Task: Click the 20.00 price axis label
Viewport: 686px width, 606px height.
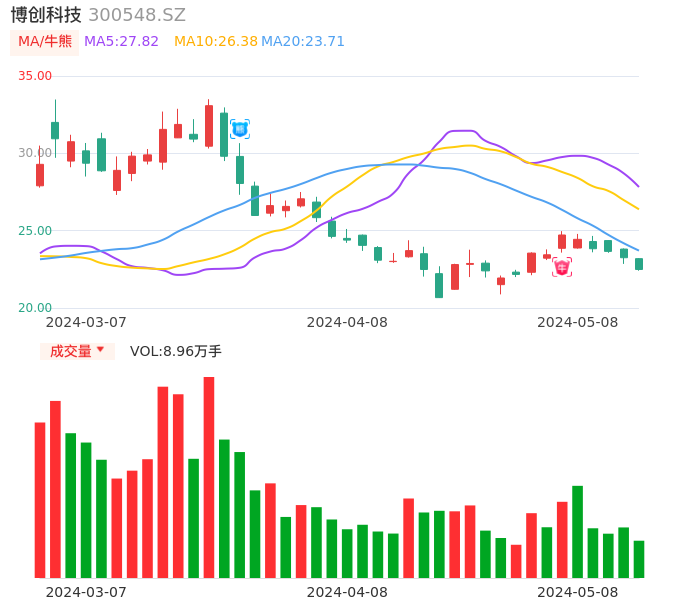Action: coord(35,308)
